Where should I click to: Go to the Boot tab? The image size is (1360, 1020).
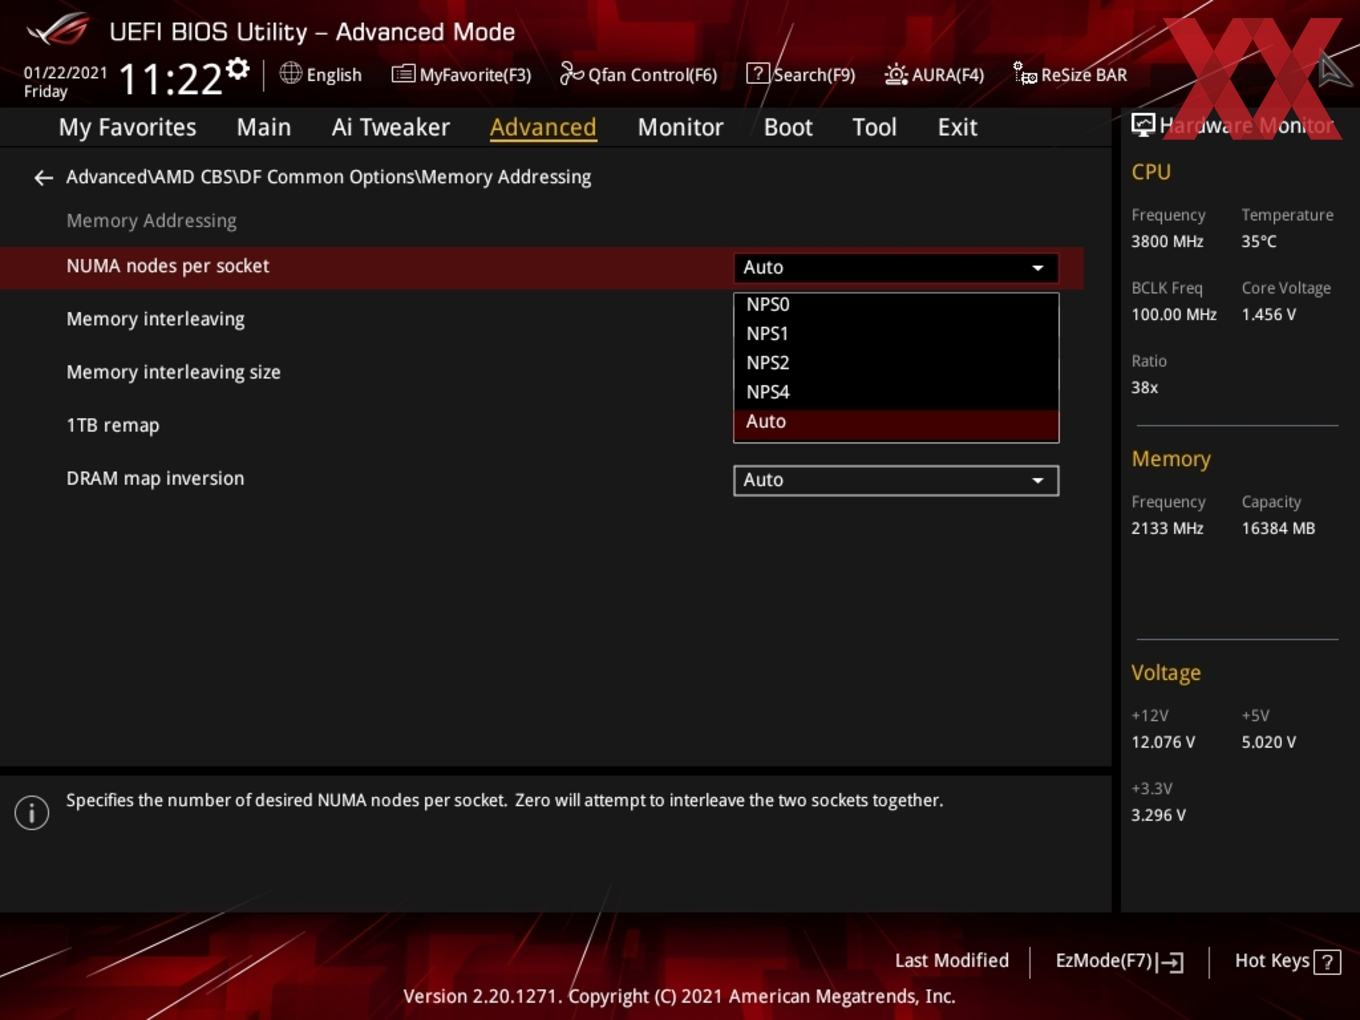click(788, 127)
